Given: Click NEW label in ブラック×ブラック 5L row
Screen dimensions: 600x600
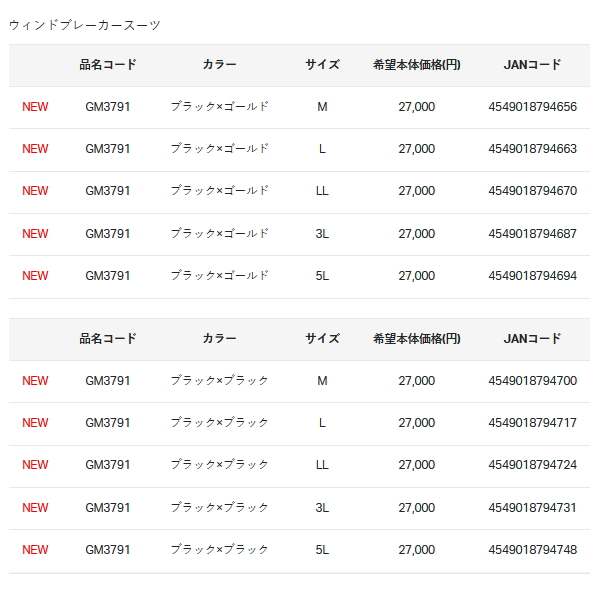Looking at the screenshot, I should click(x=35, y=550).
